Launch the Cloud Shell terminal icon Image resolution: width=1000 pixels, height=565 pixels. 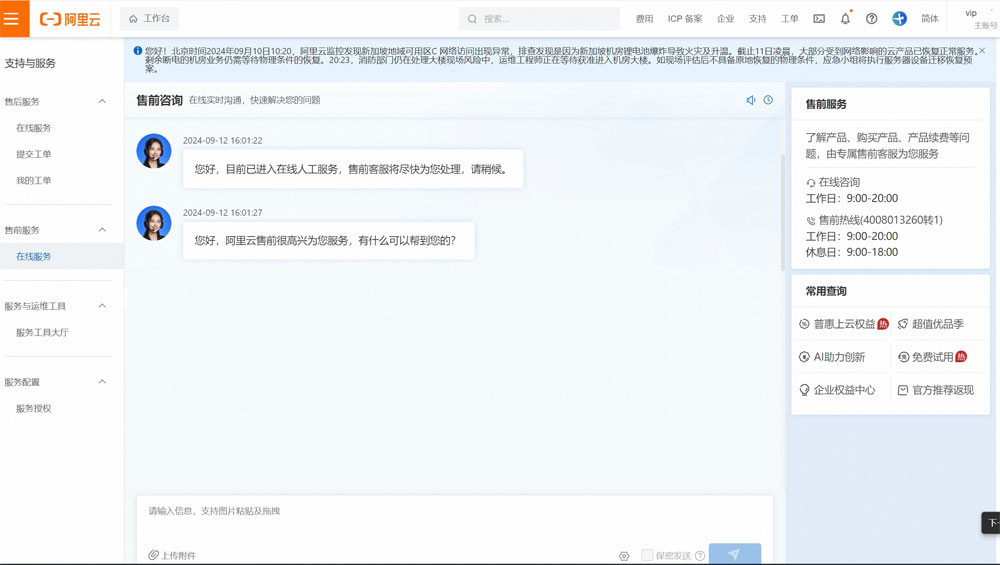819,18
